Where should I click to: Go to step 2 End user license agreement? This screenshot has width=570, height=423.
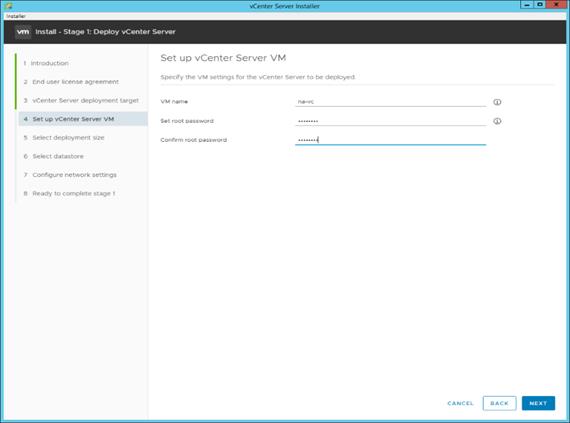point(71,82)
